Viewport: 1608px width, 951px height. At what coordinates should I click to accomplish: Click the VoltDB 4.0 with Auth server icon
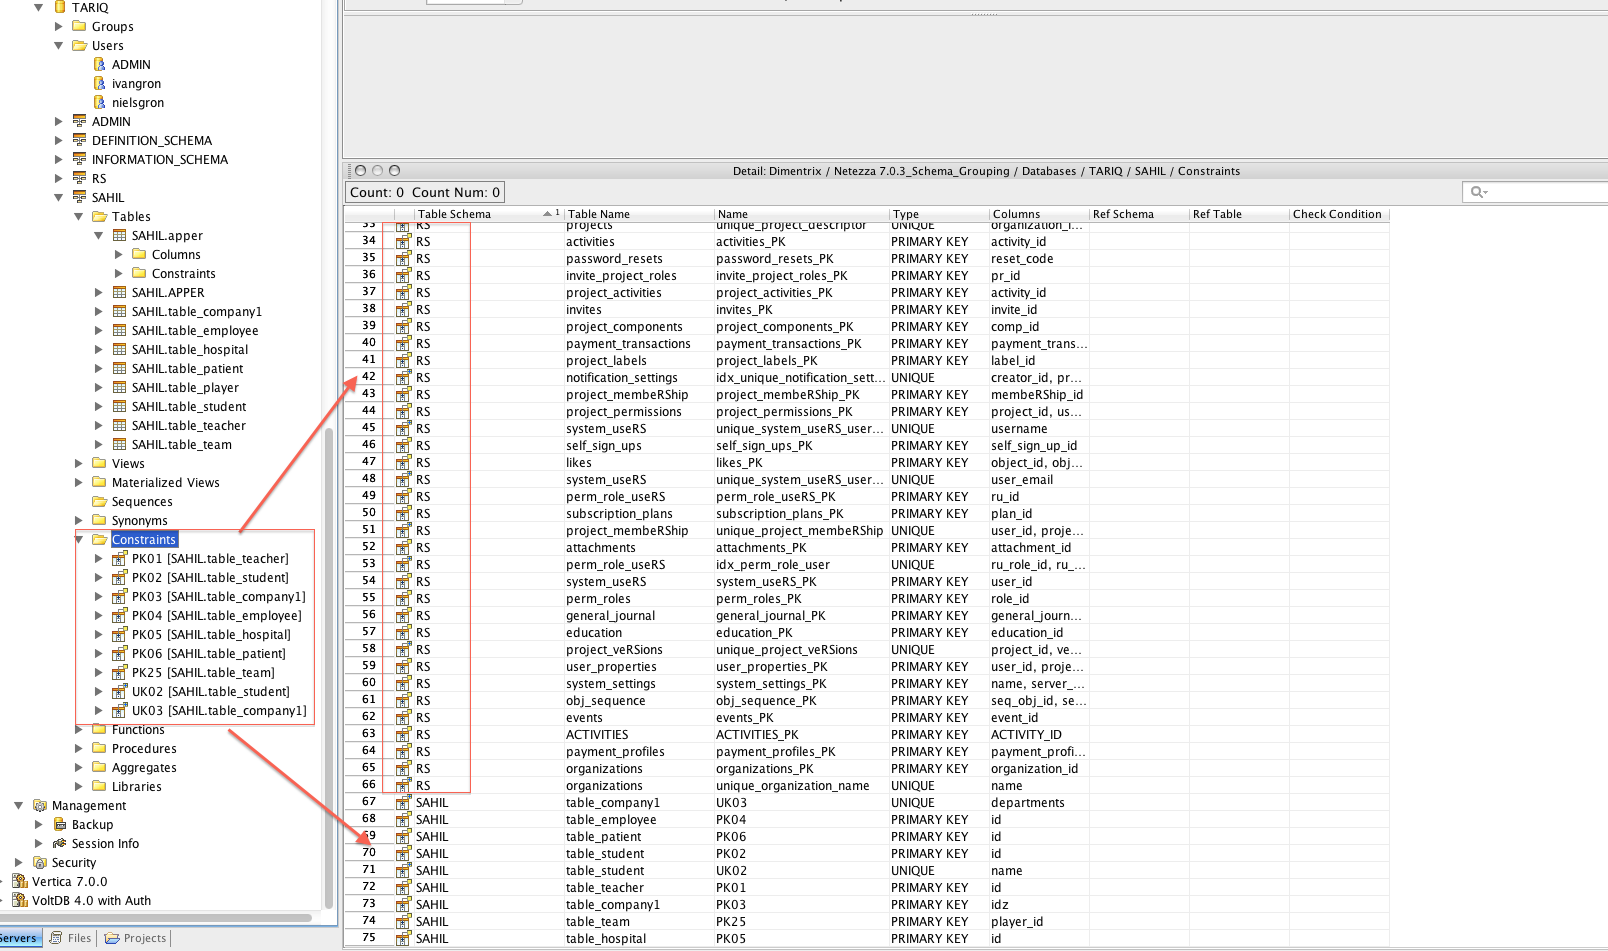20,900
